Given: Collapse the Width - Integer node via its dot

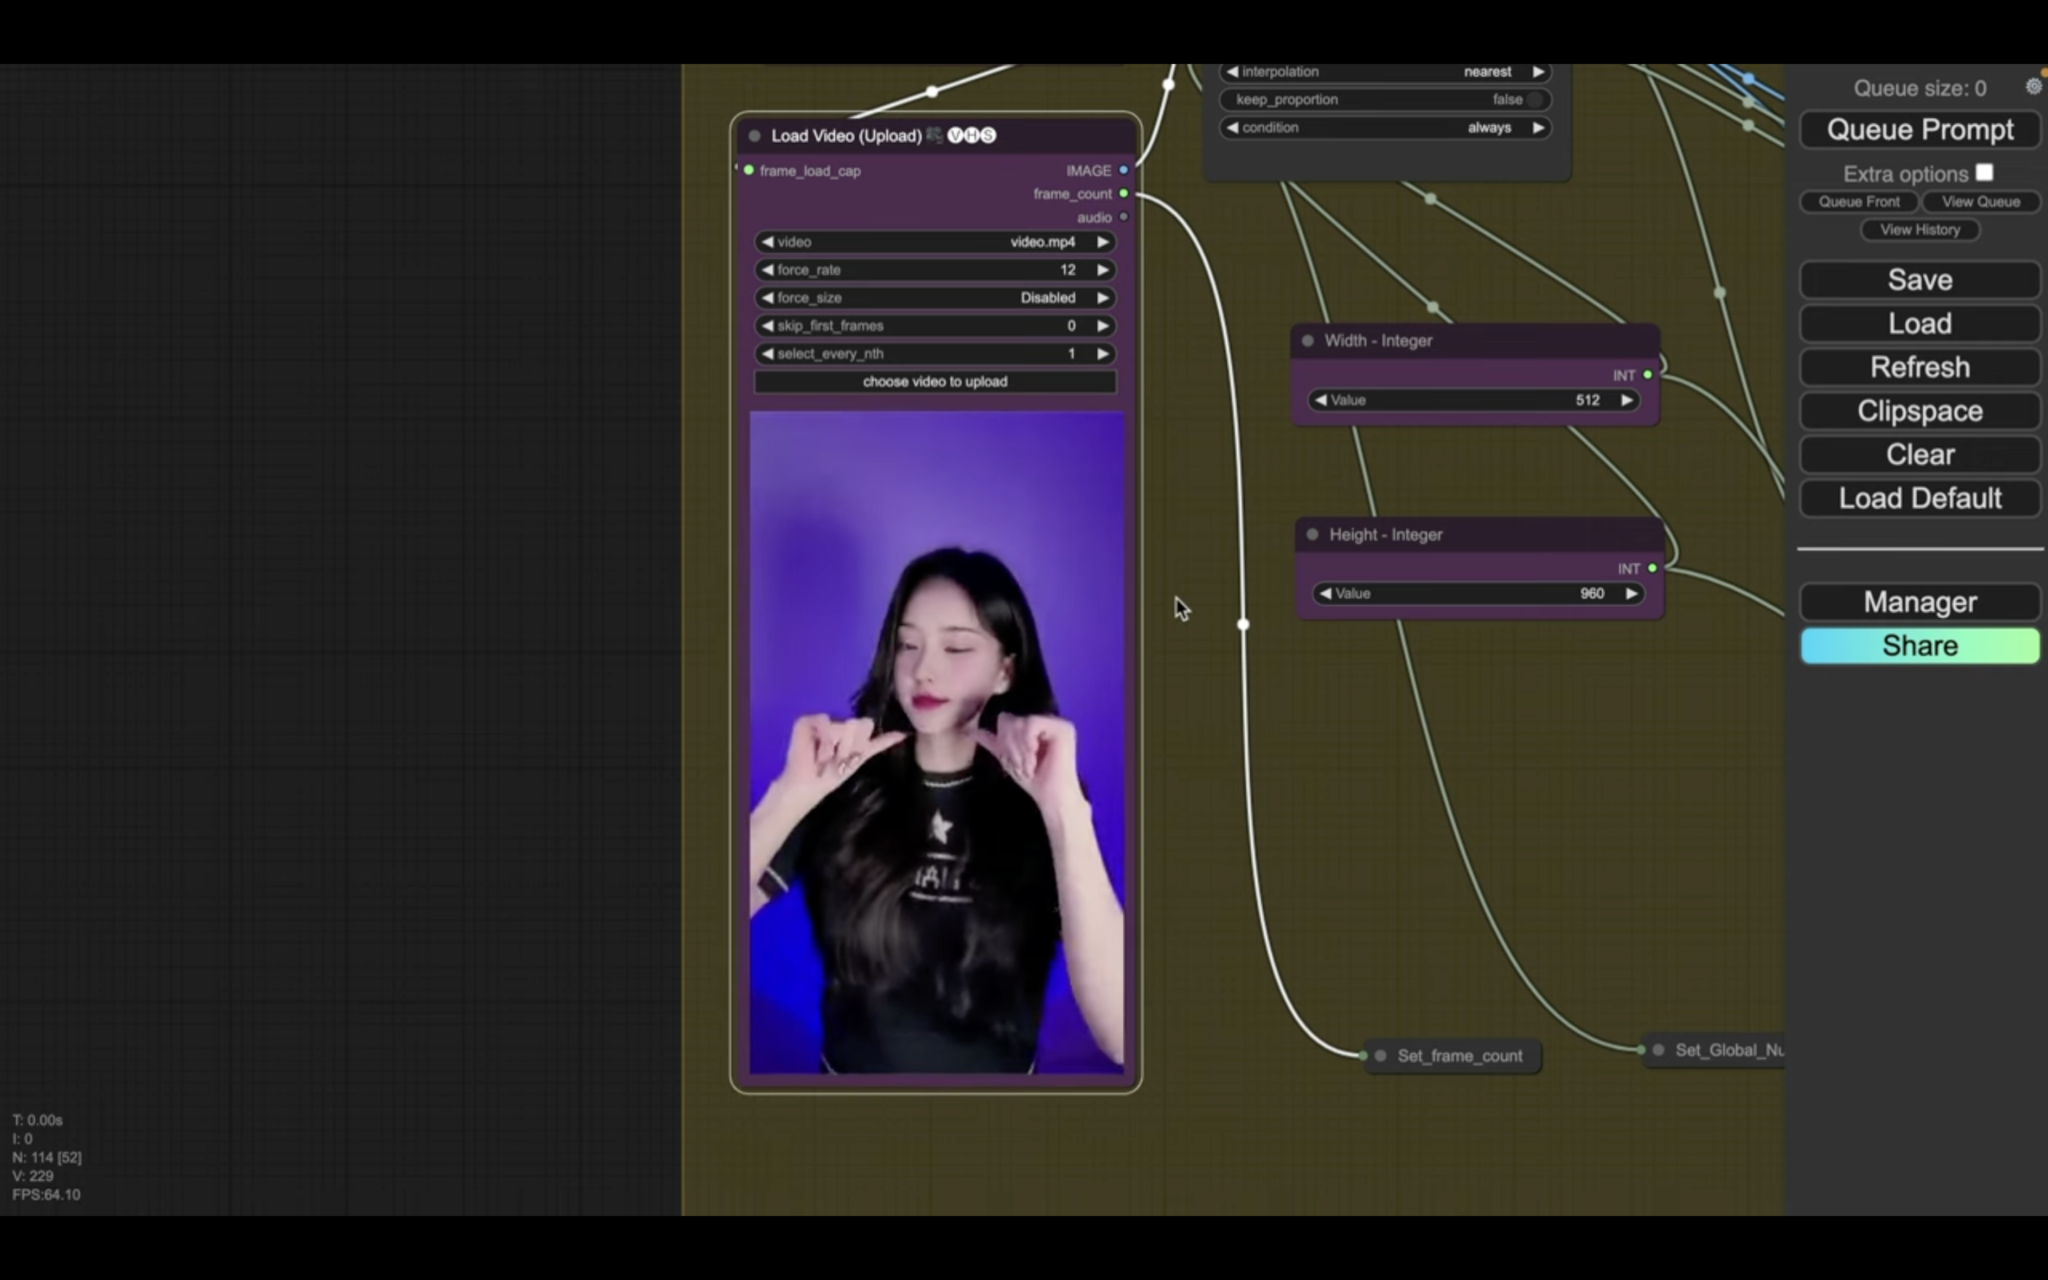Looking at the screenshot, I should click(1308, 341).
